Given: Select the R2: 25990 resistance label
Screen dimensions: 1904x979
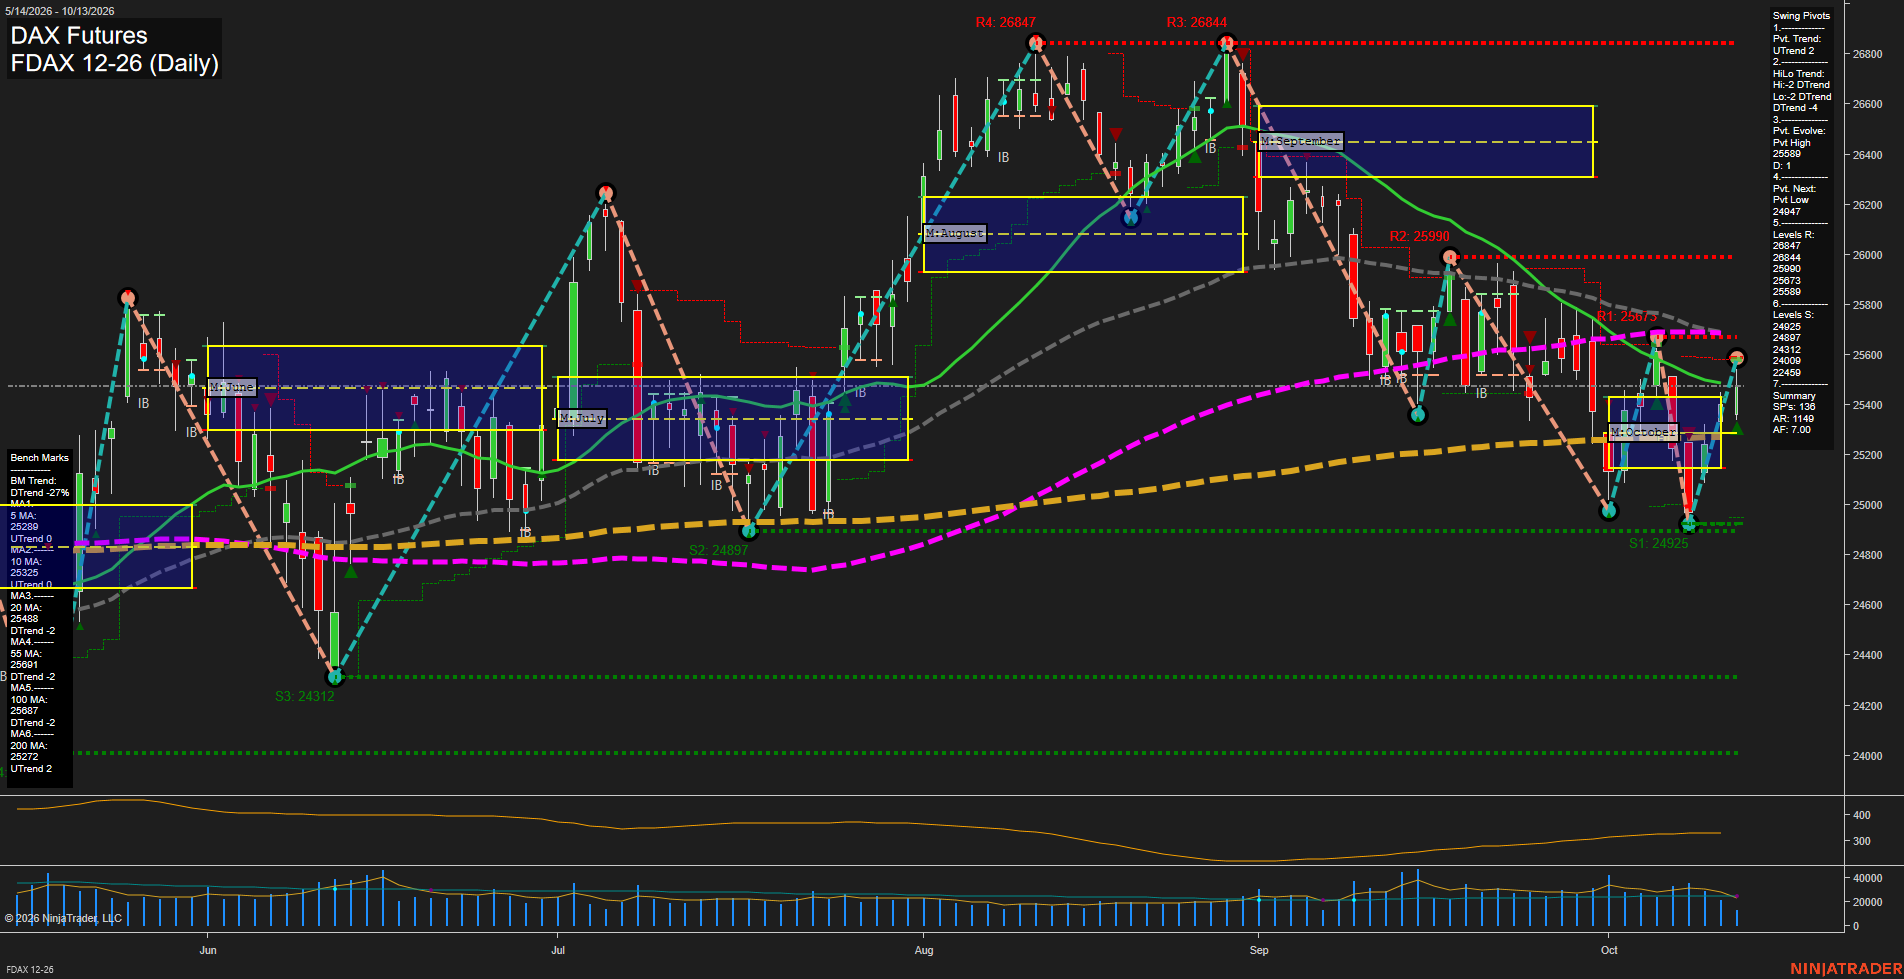Looking at the screenshot, I should click(1419, 236).
